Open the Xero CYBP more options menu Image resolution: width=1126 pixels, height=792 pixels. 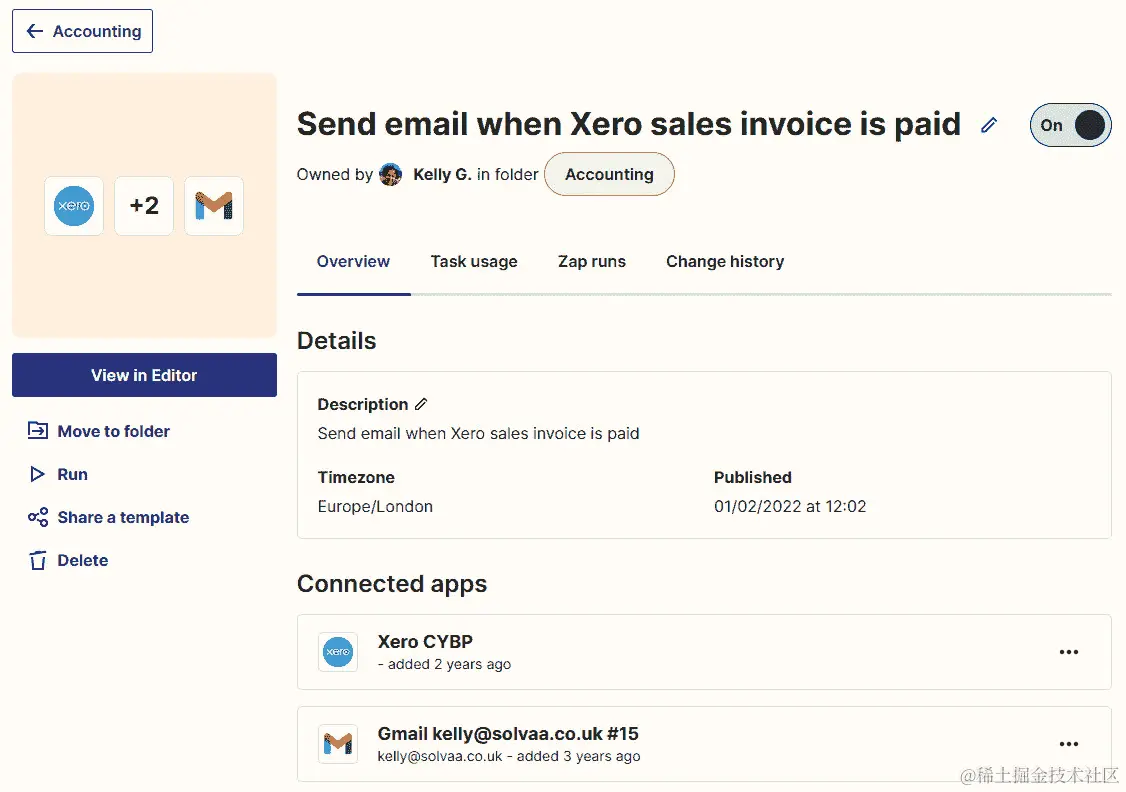tap(1069, 652)
